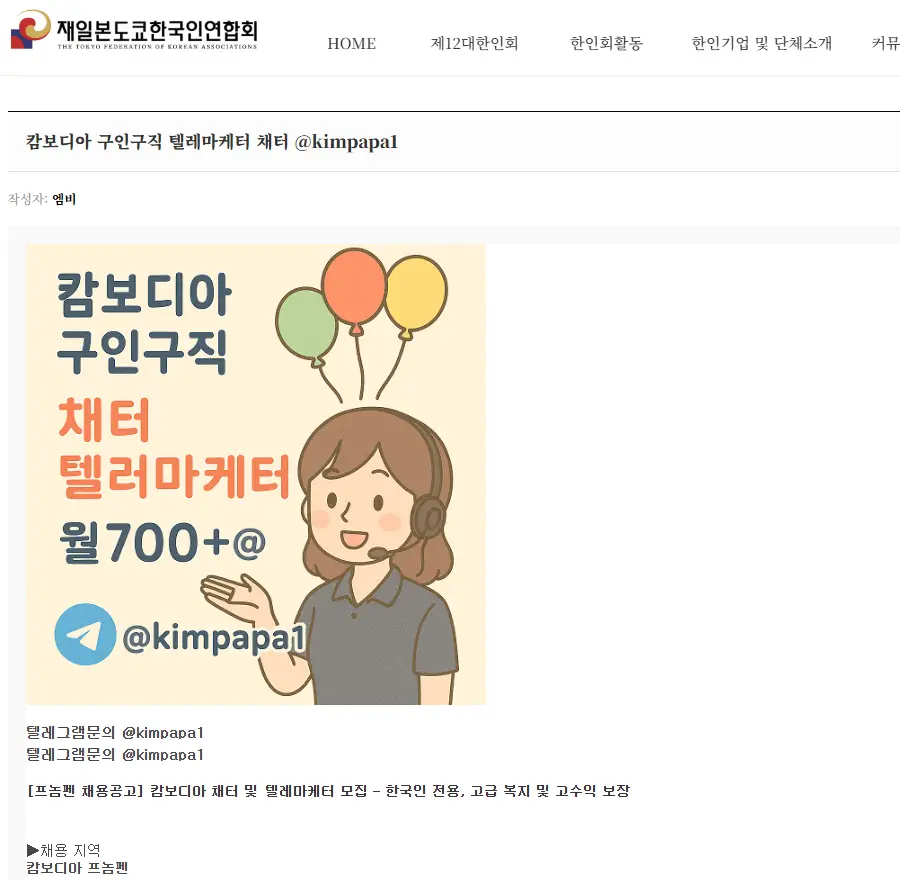Open 한인기업 및 단체소개 menu
900x880 pixels.
point(761,44)
